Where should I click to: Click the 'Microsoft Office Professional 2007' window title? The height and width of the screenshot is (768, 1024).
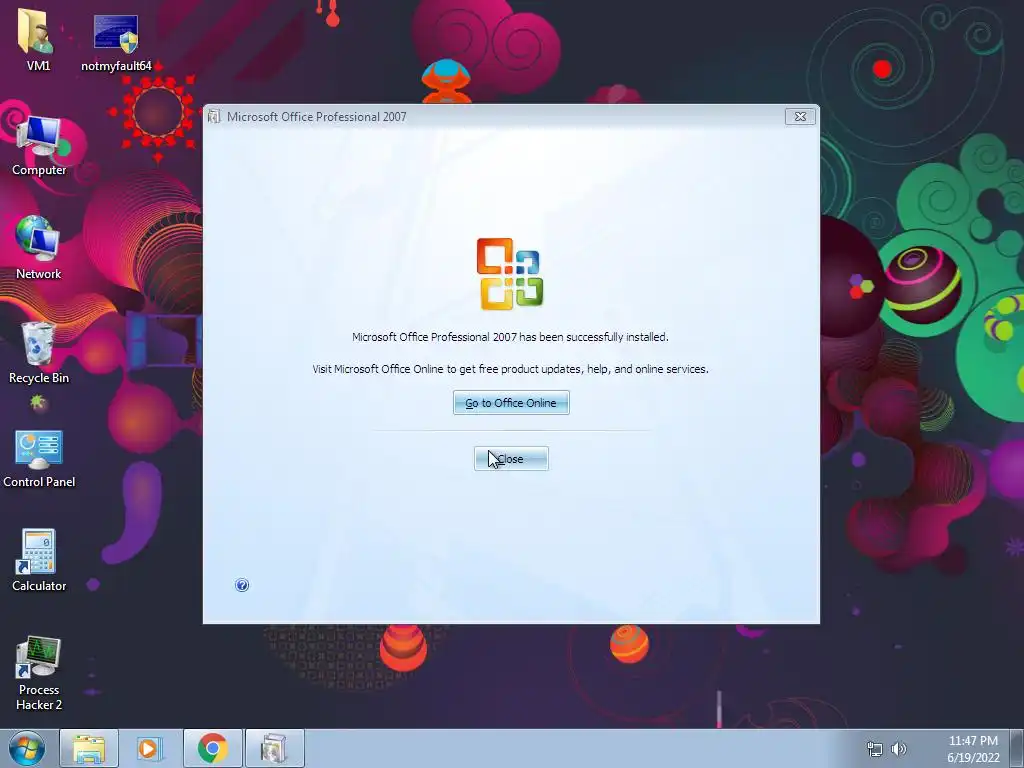pos(317,117)
